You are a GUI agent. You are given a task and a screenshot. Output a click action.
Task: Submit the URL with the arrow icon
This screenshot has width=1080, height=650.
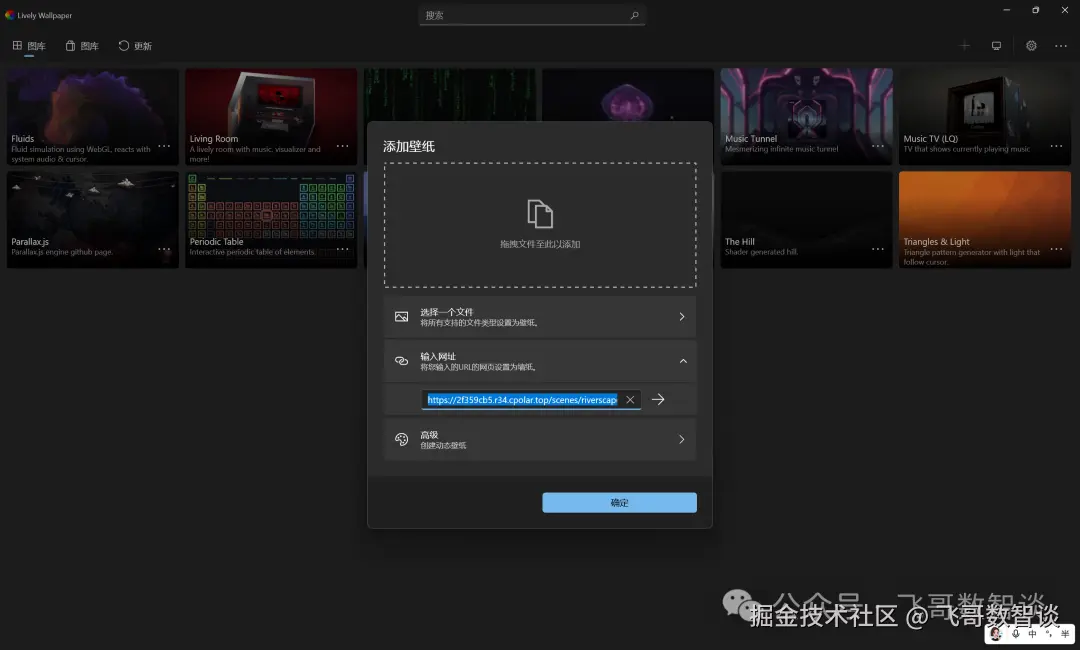(x=658, y=399)
